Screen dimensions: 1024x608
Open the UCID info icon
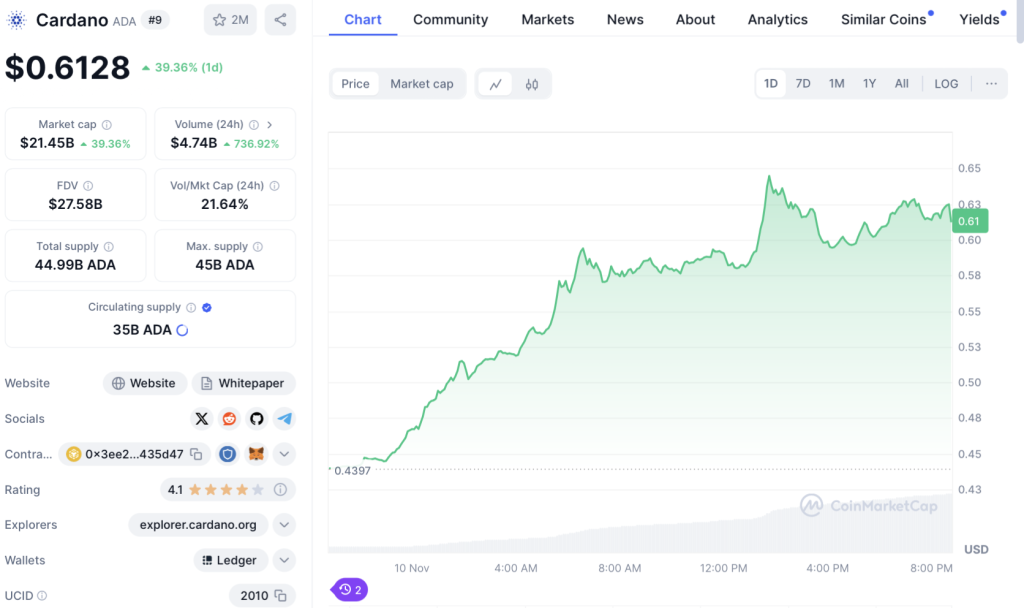pyautogui.click(x=42, y=596)
